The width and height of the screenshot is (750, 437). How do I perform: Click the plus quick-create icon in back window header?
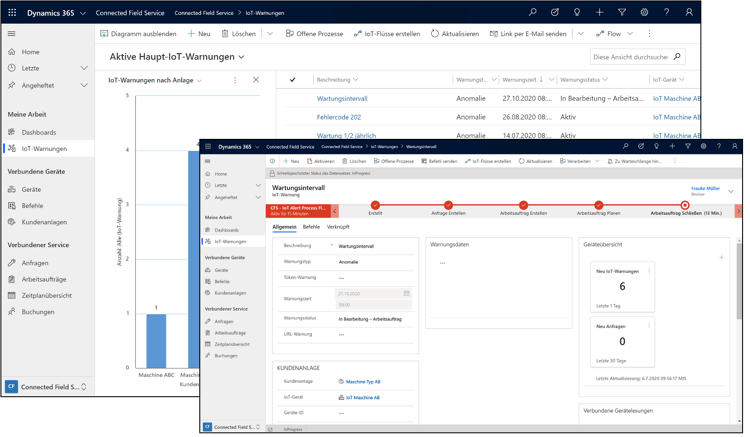[599, 13]
